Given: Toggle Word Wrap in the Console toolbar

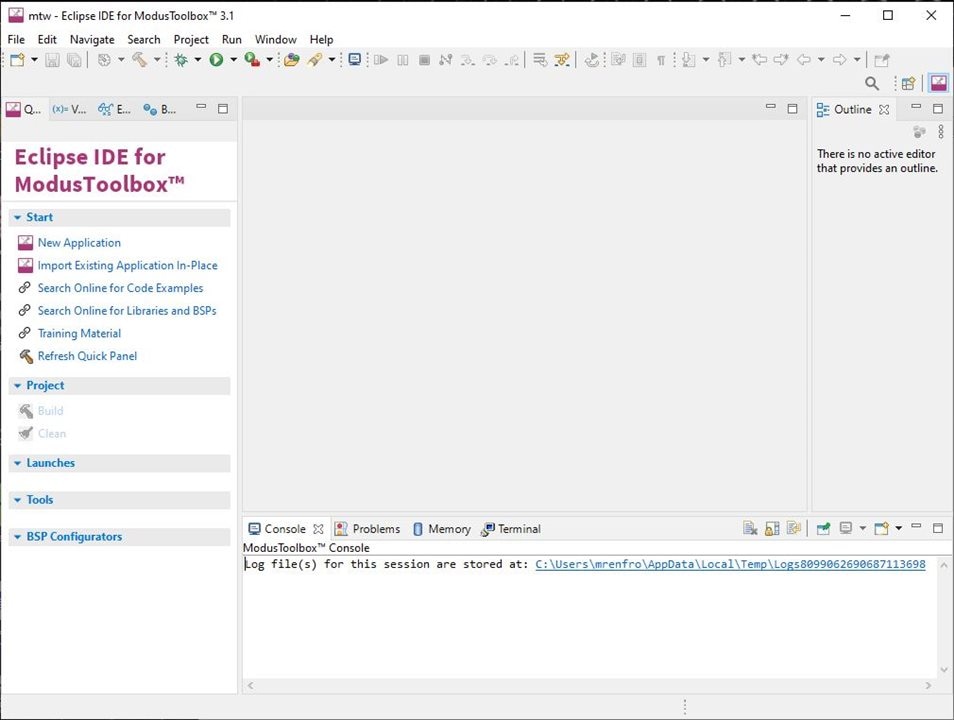Looking at the screenshot, I should coord(793,528).
